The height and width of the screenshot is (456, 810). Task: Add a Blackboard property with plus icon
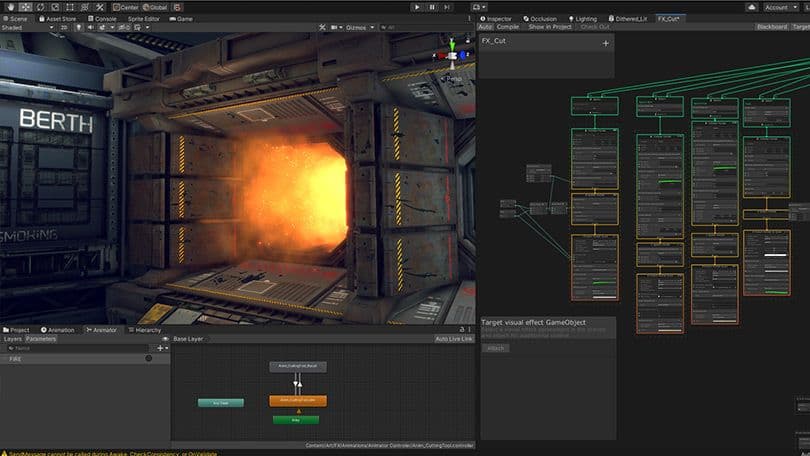tap(605, 43)
